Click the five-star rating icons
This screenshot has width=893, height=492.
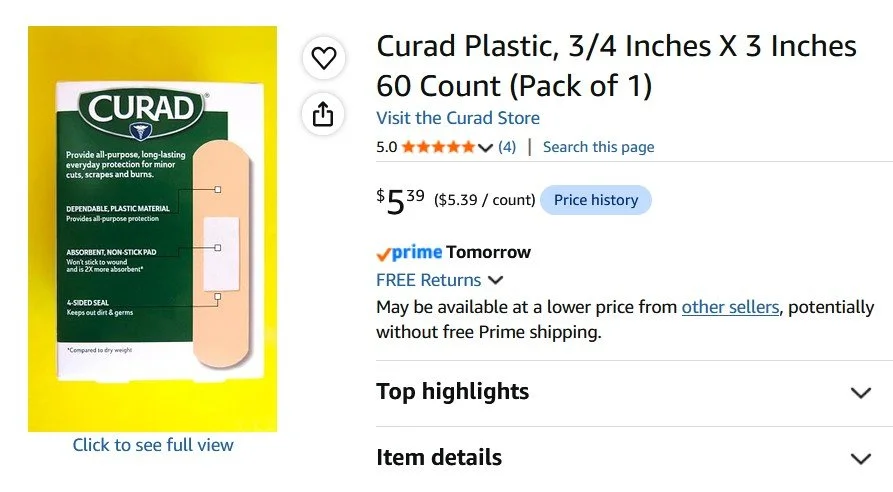pos(438,147)
